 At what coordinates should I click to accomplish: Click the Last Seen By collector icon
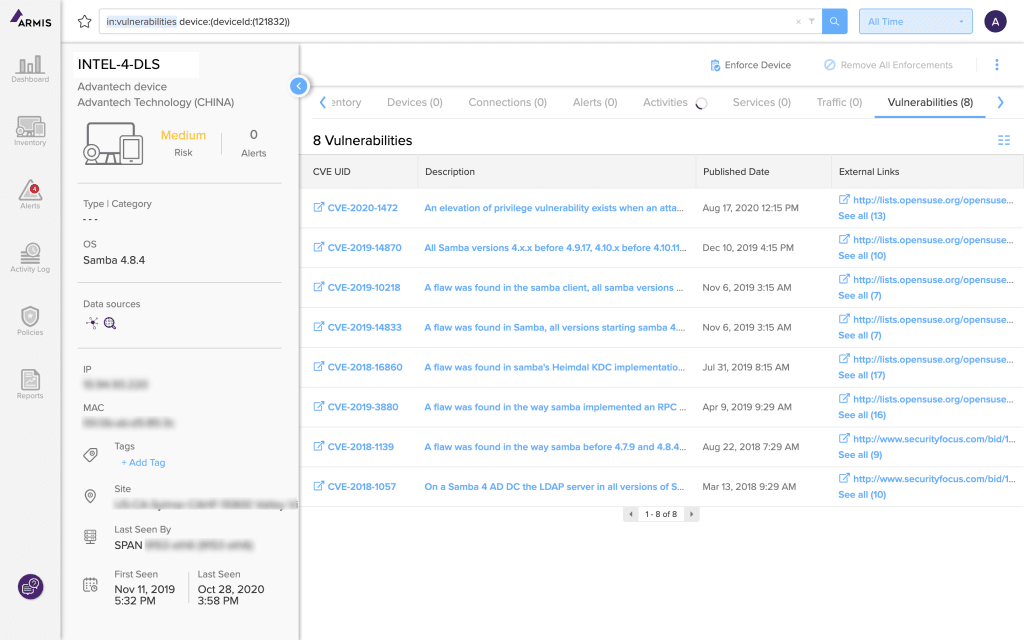[90, 537]
